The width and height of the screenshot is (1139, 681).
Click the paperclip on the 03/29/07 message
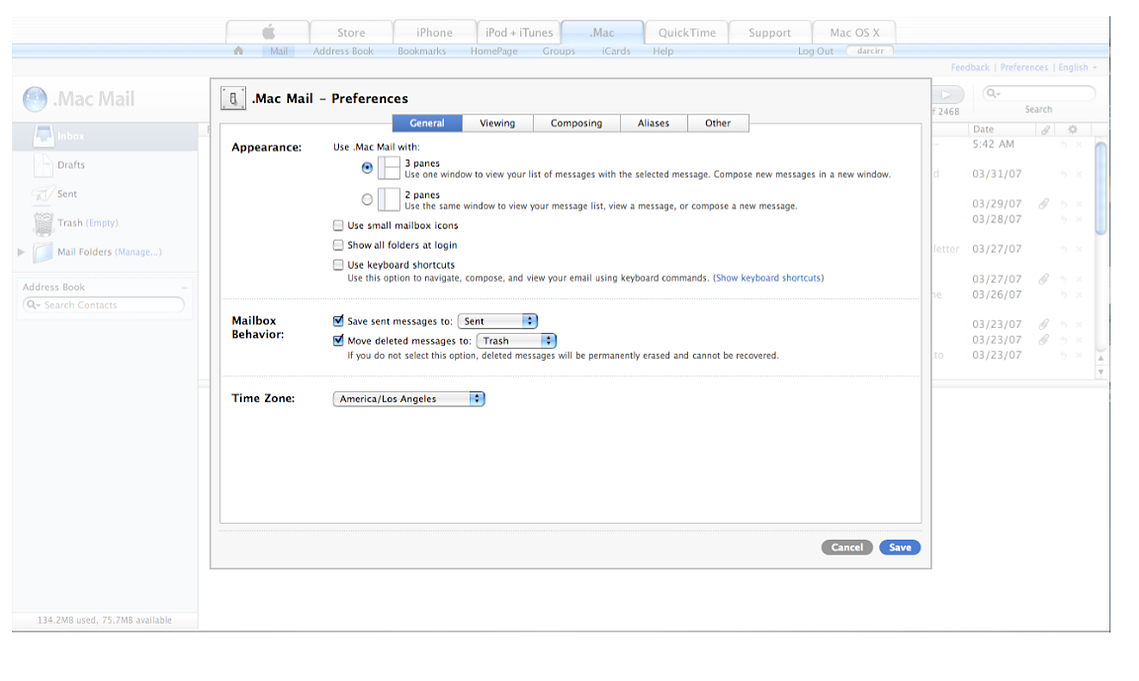1043,204
